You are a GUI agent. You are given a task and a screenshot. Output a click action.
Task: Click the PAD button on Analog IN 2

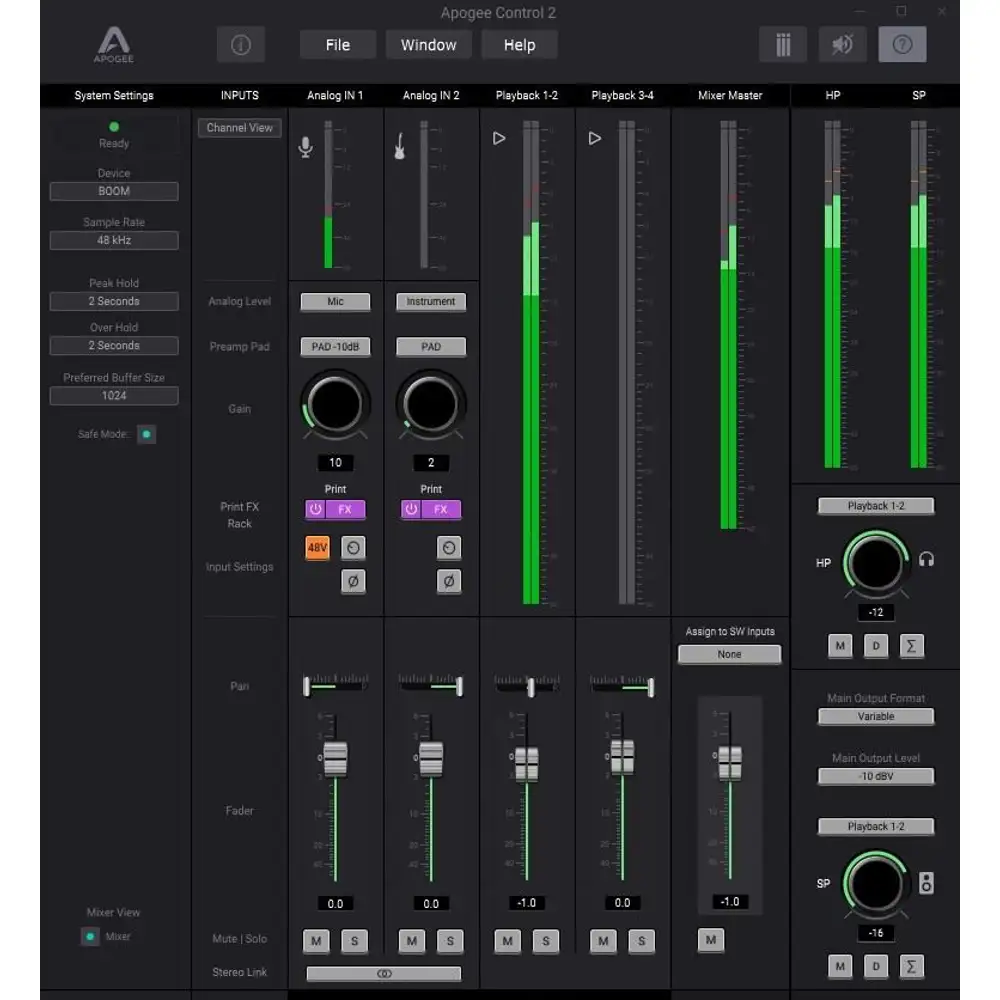(431, 346)
